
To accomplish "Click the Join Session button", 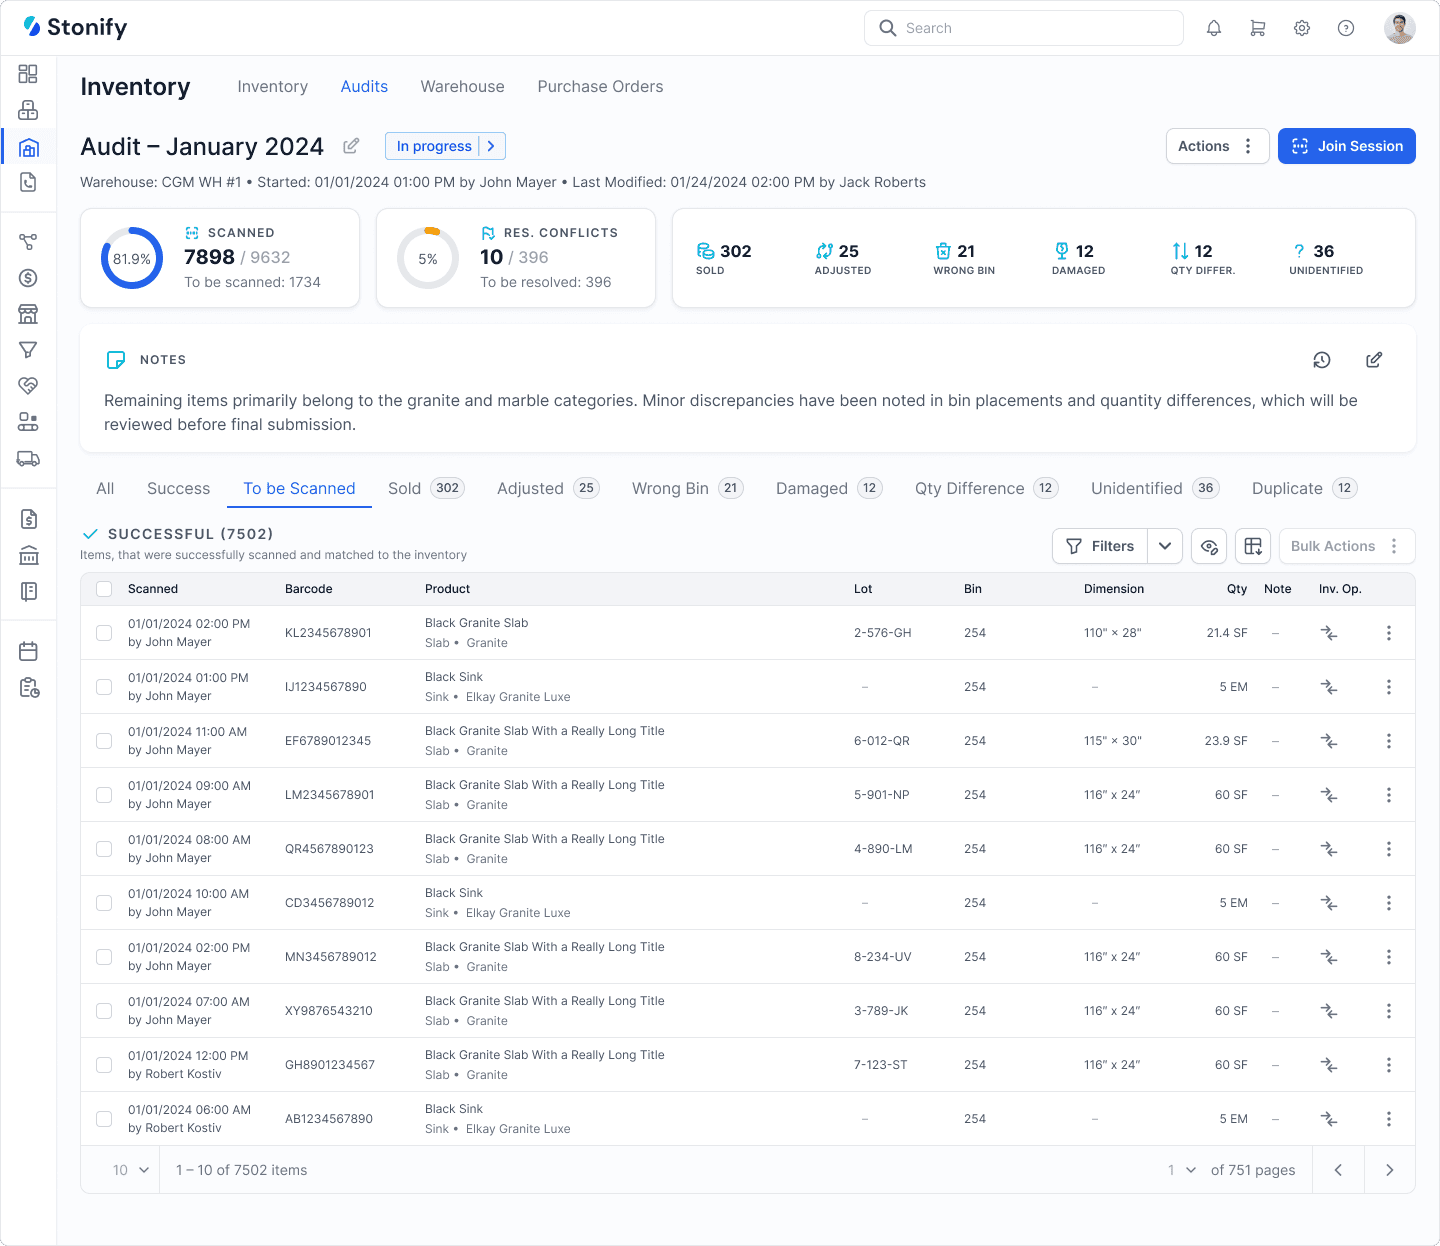I will 1347,146.
